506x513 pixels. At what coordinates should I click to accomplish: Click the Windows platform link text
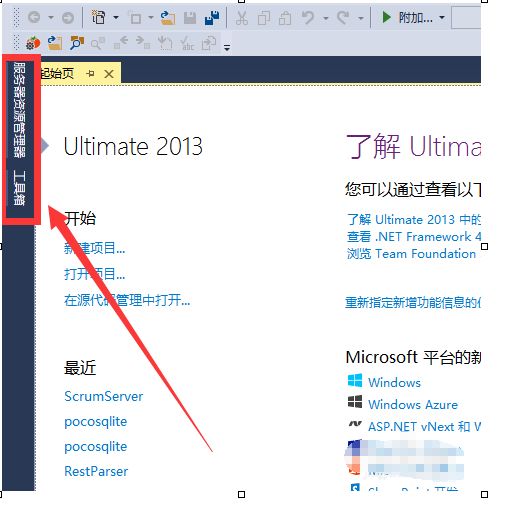click(x=394, y=382)
